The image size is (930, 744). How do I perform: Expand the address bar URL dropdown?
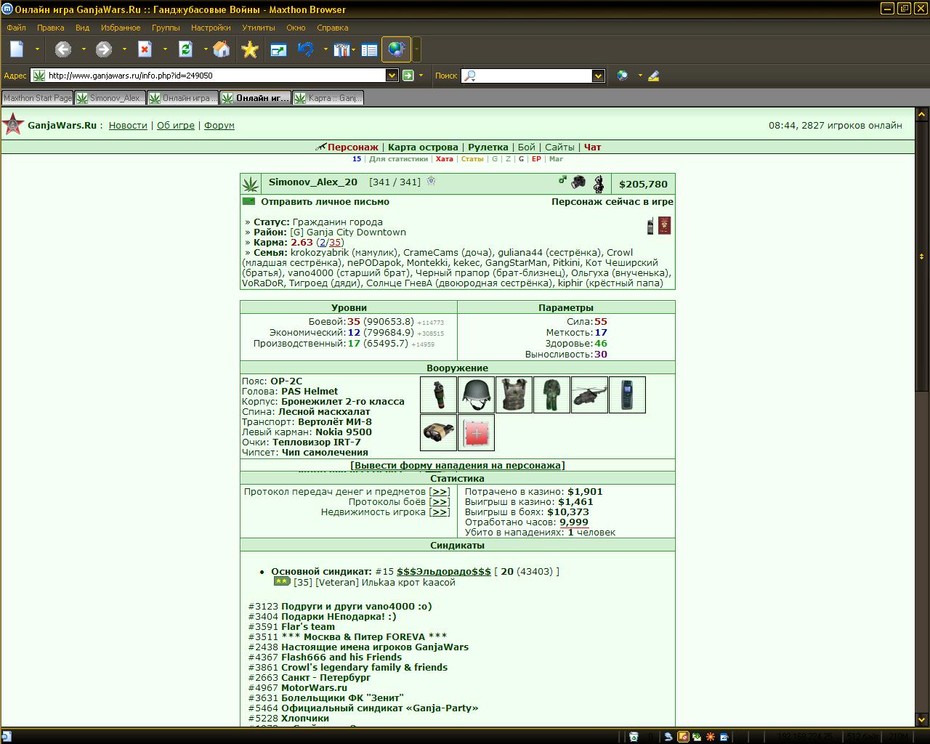pyautogui.click(x=391, y=75)
